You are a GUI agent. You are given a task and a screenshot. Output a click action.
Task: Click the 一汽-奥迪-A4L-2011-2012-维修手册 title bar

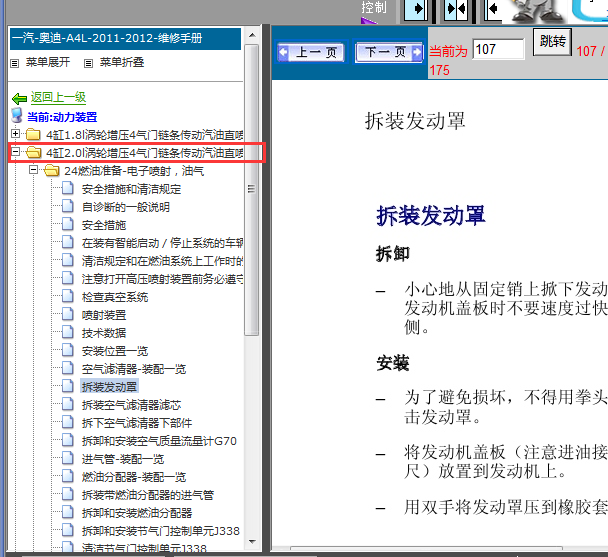tap(125, 38)
